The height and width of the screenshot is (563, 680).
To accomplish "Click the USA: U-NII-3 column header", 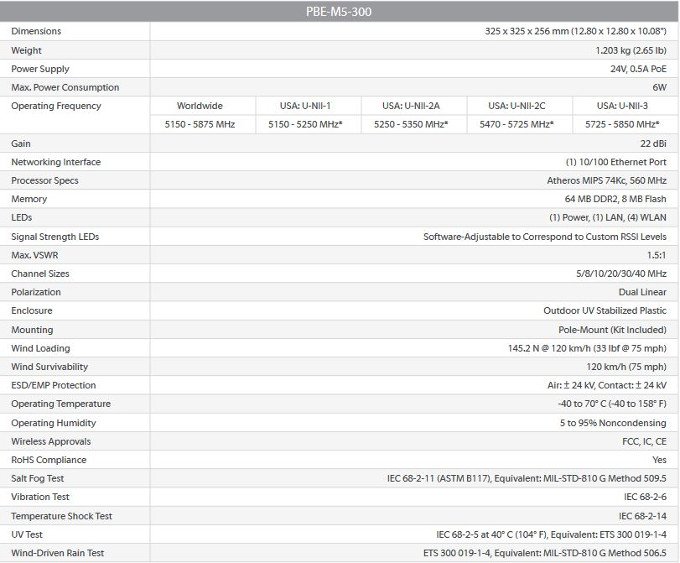I will tap(622, 106).
